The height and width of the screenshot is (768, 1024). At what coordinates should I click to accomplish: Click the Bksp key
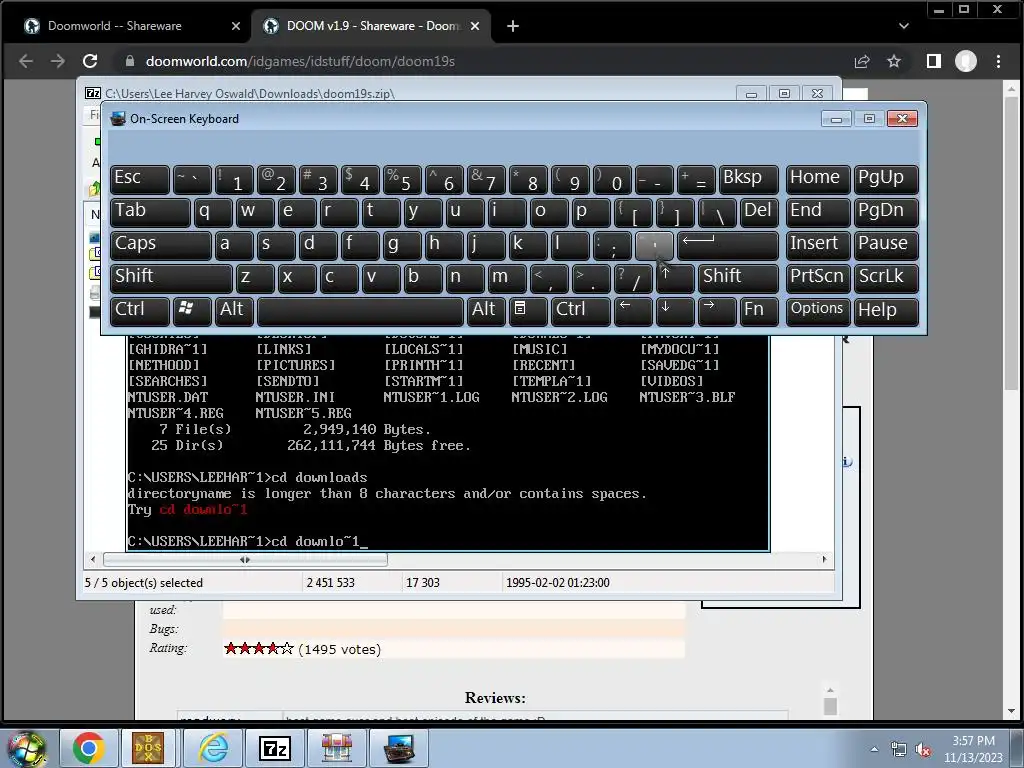click(x=748, y=179)
